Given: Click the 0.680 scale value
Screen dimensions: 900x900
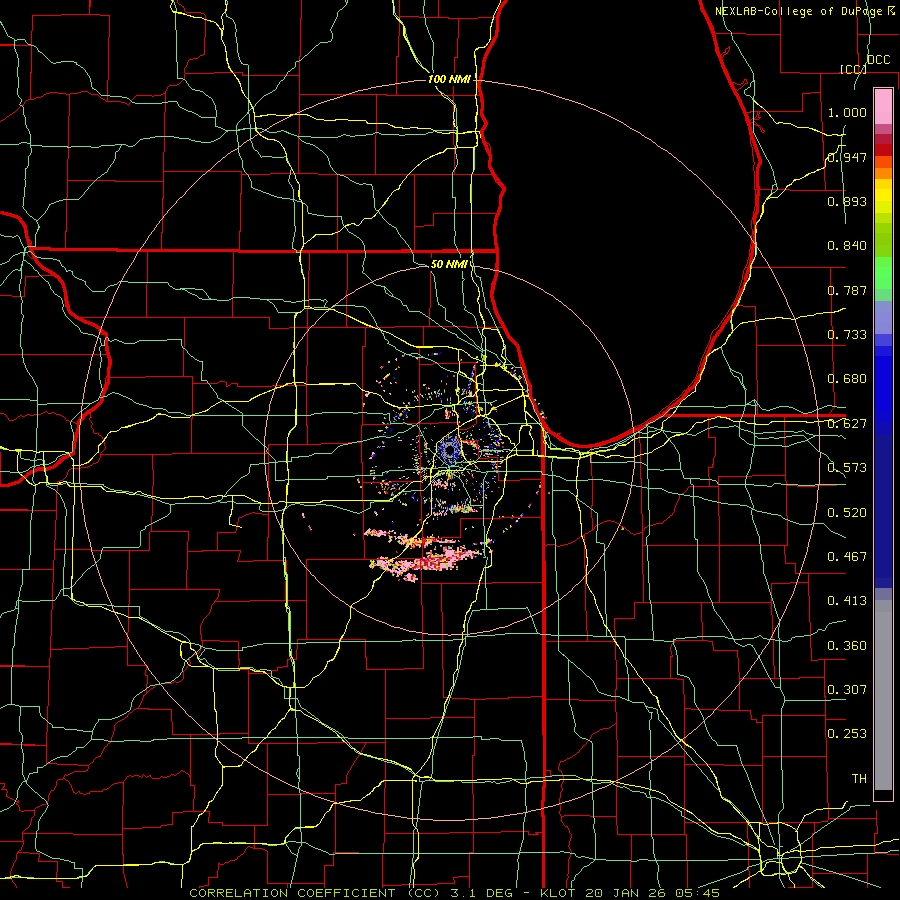Looking at the screenshot, I should coord(847,379).
